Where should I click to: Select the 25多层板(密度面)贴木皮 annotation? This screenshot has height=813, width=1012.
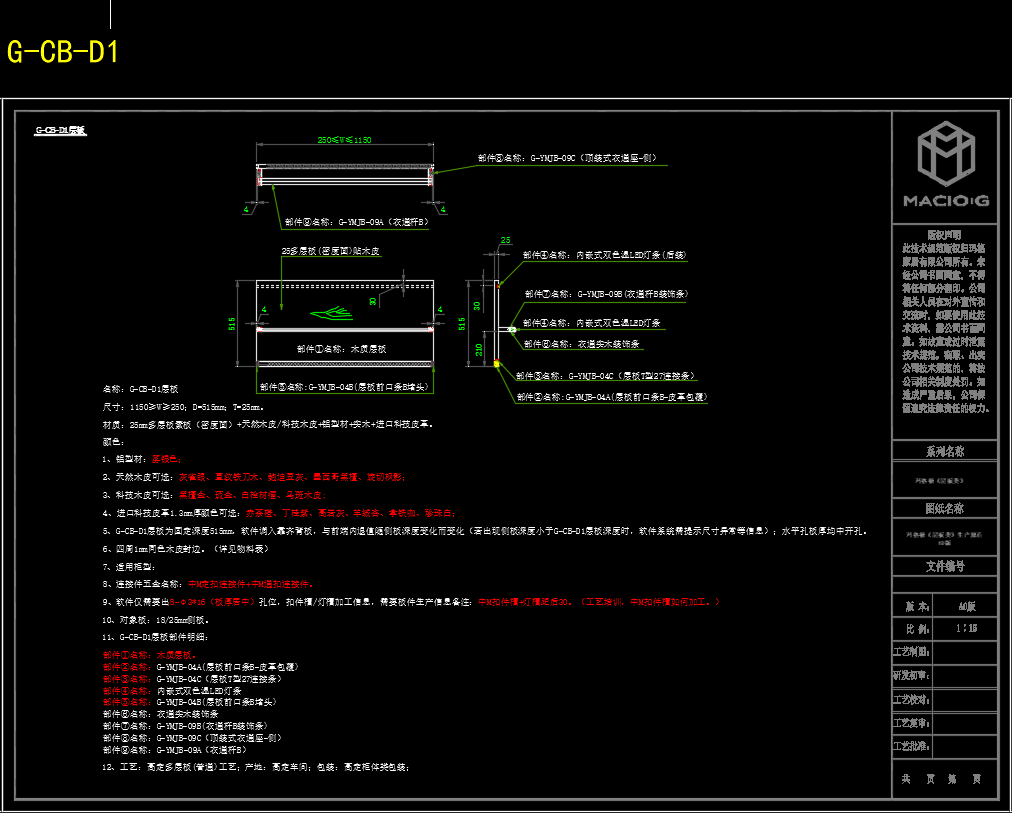[x=331, y=251]
